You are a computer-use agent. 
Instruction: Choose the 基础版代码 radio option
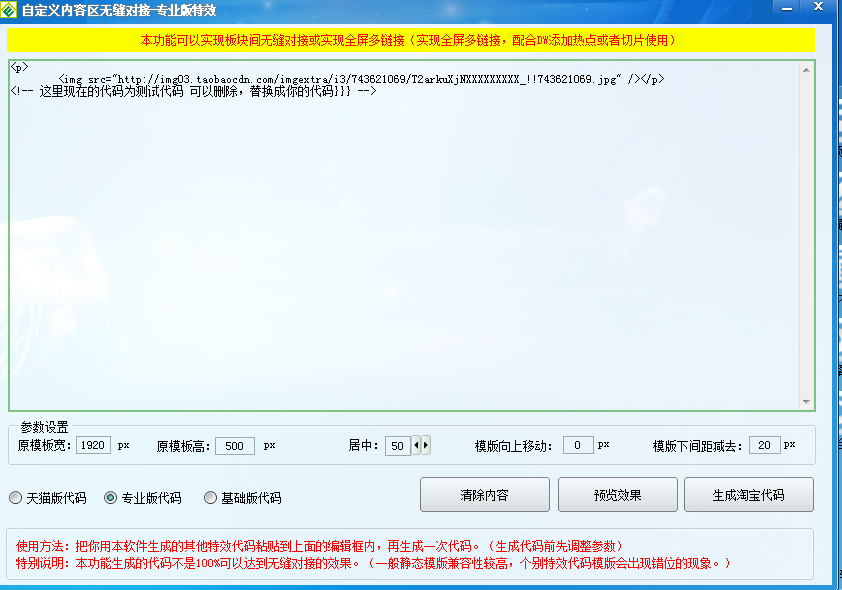210,497
